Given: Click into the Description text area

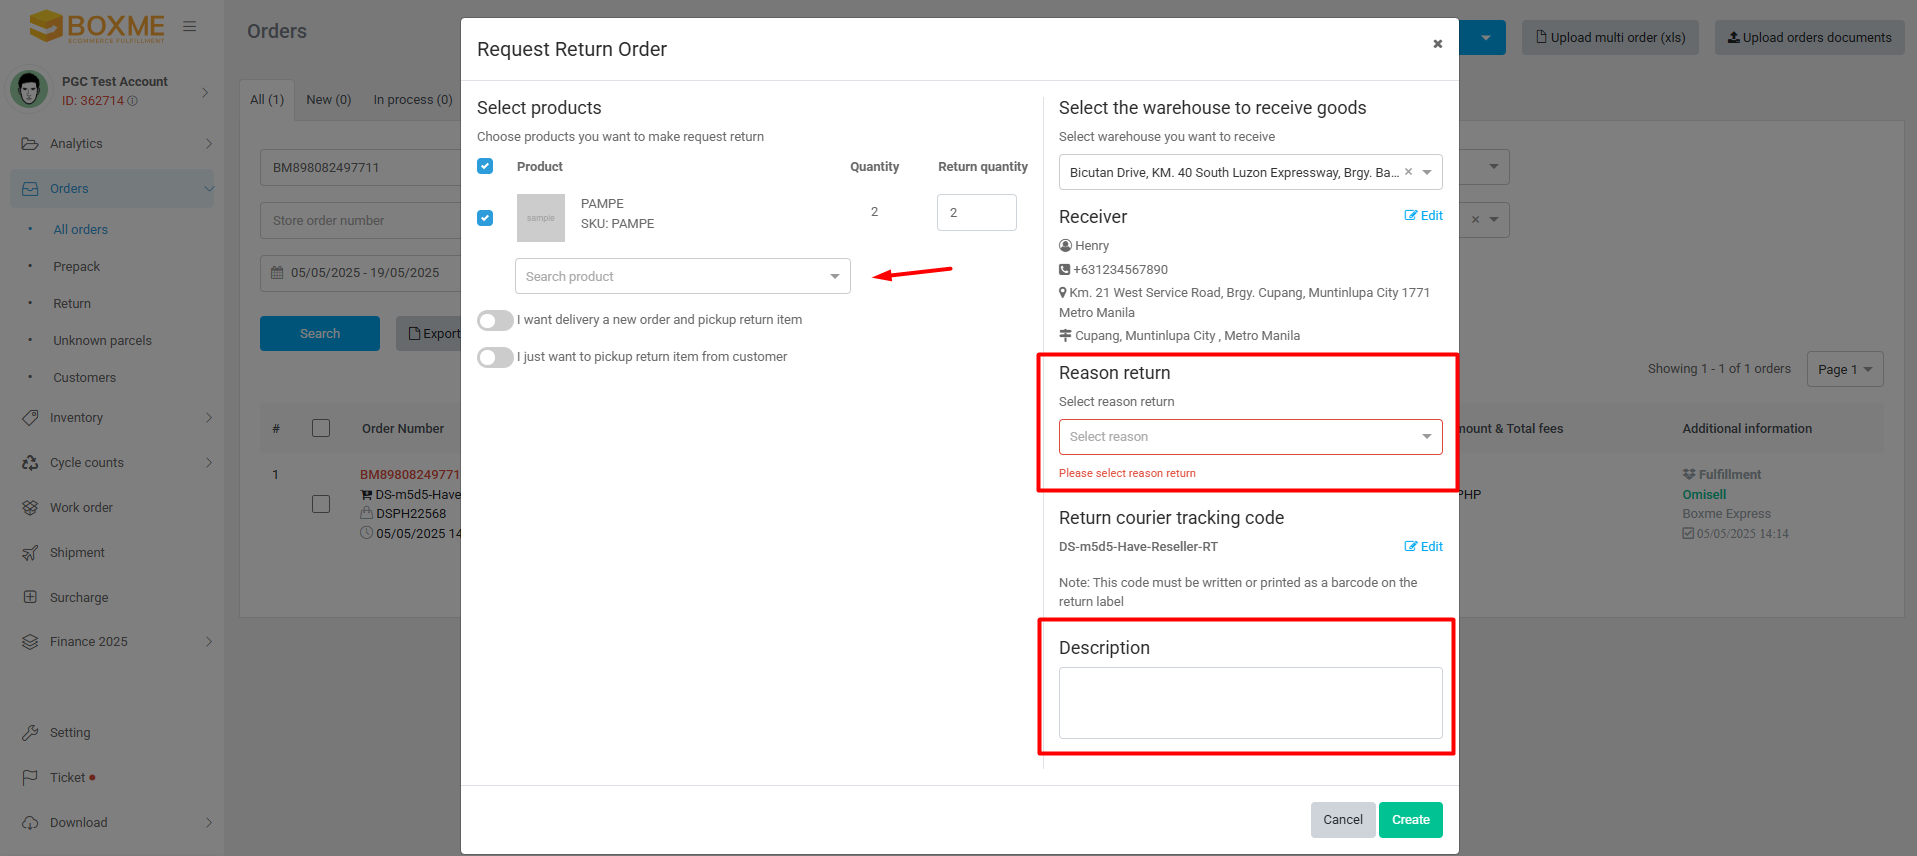Looking at the screenshot, I should tap(1249, 703).
